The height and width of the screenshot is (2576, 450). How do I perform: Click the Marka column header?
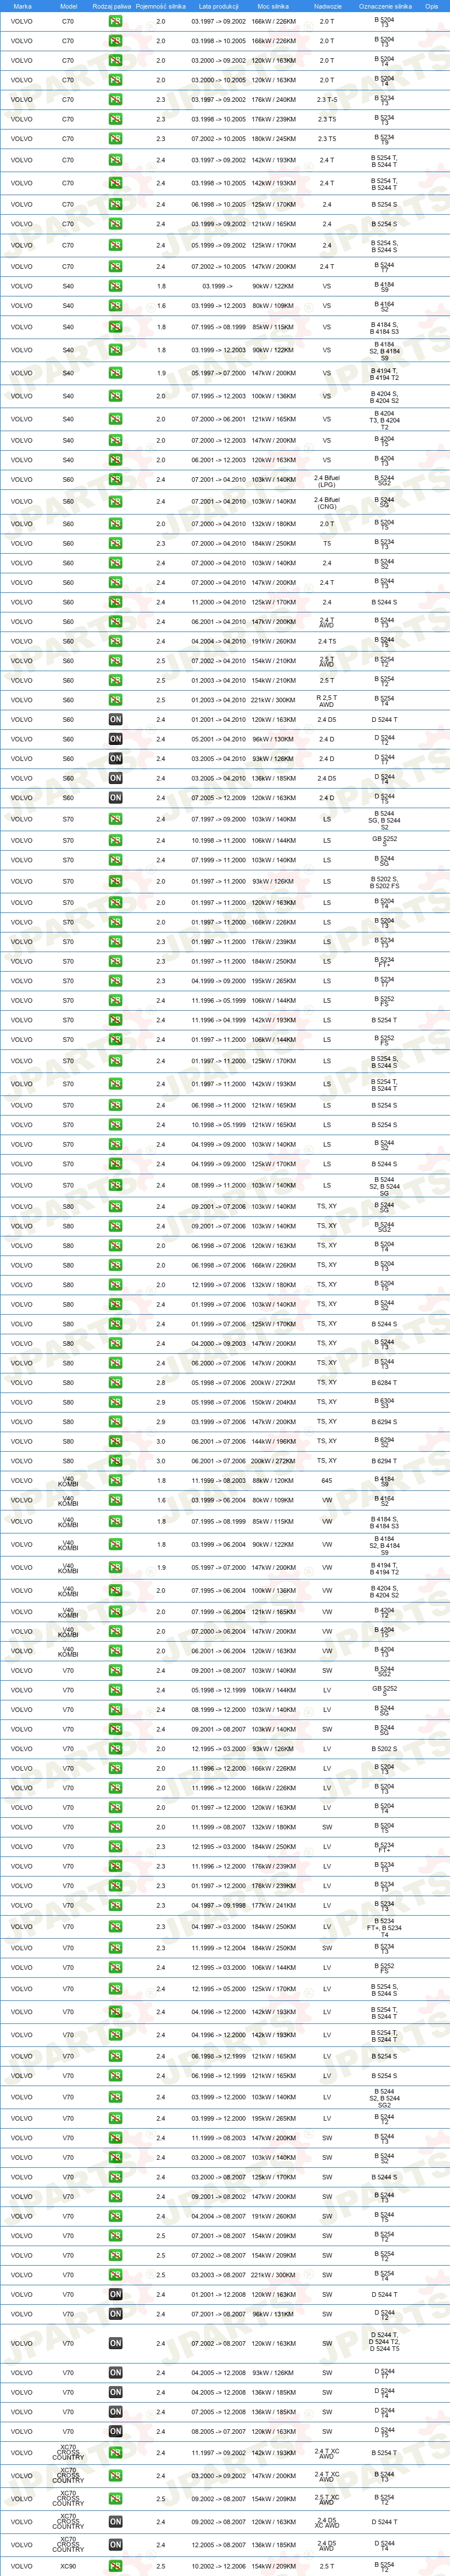click(x=22, y=6)
